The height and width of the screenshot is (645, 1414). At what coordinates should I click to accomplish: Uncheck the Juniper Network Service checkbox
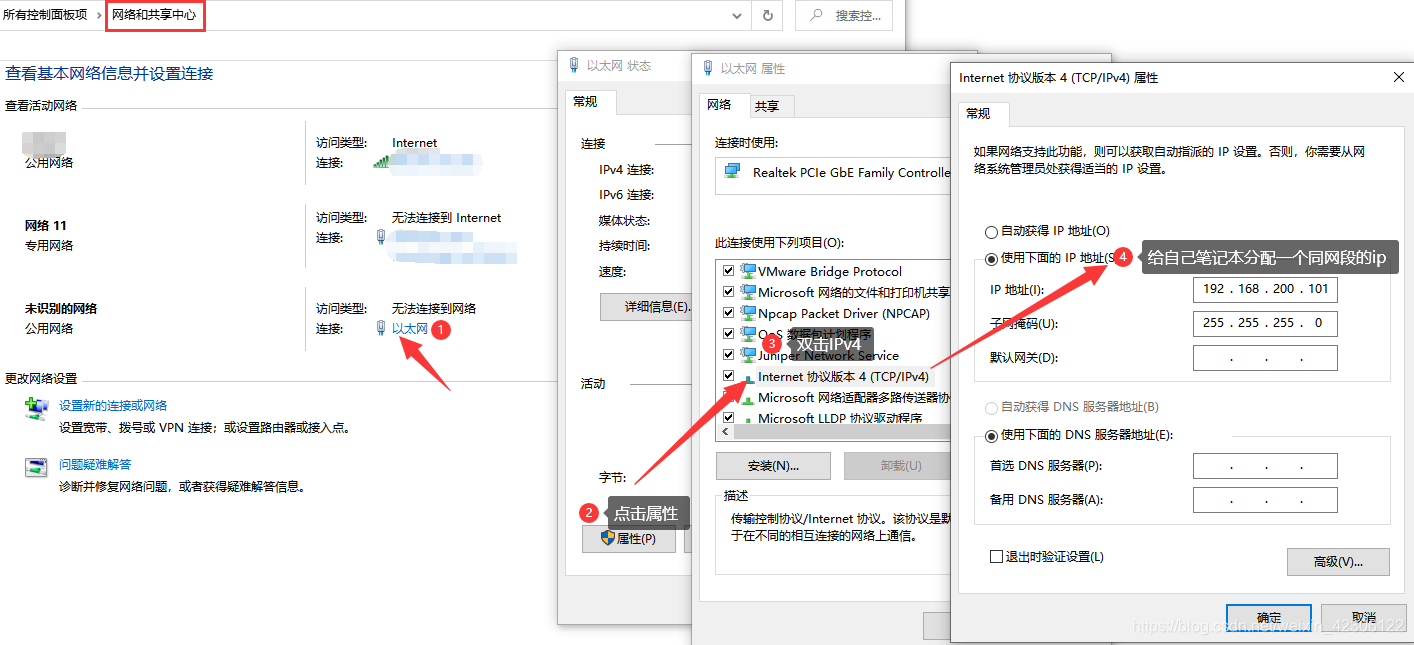point(729,355)
